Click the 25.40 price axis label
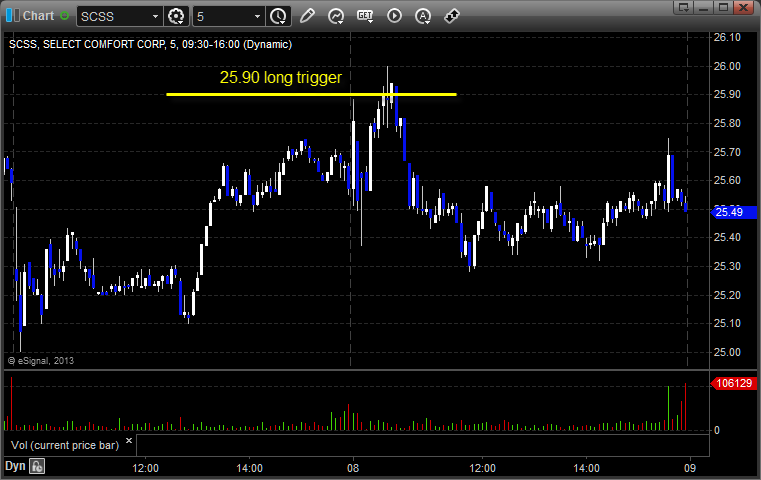The image size is (761, 480). click(x=727, y=237)
